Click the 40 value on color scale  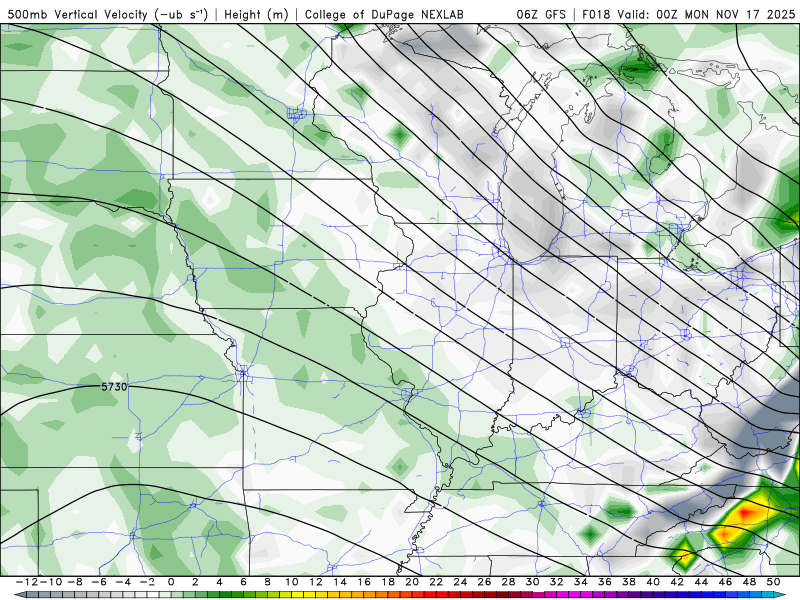pos(653,582)
